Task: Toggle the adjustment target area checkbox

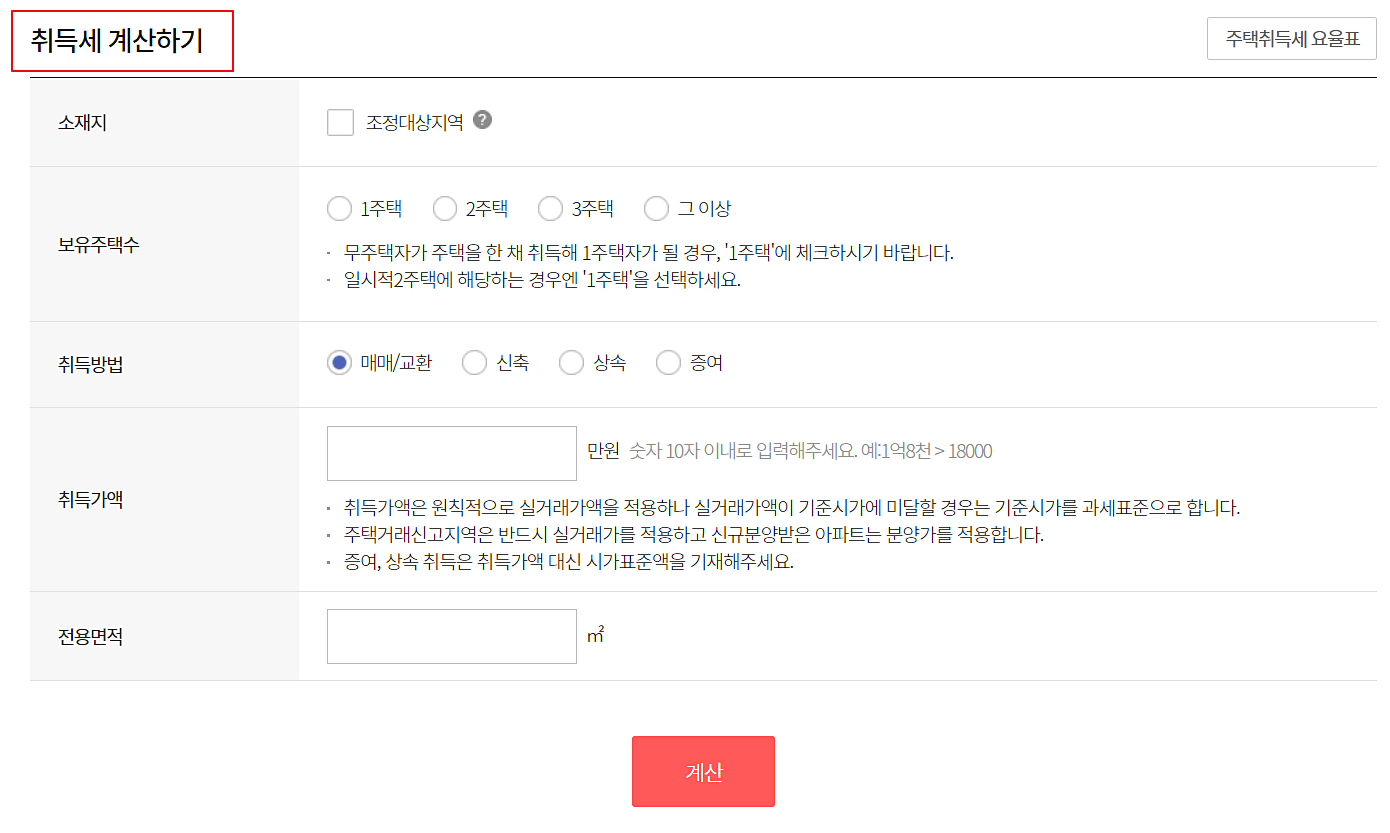Action: pyautogui.click(x=340, y=122)
